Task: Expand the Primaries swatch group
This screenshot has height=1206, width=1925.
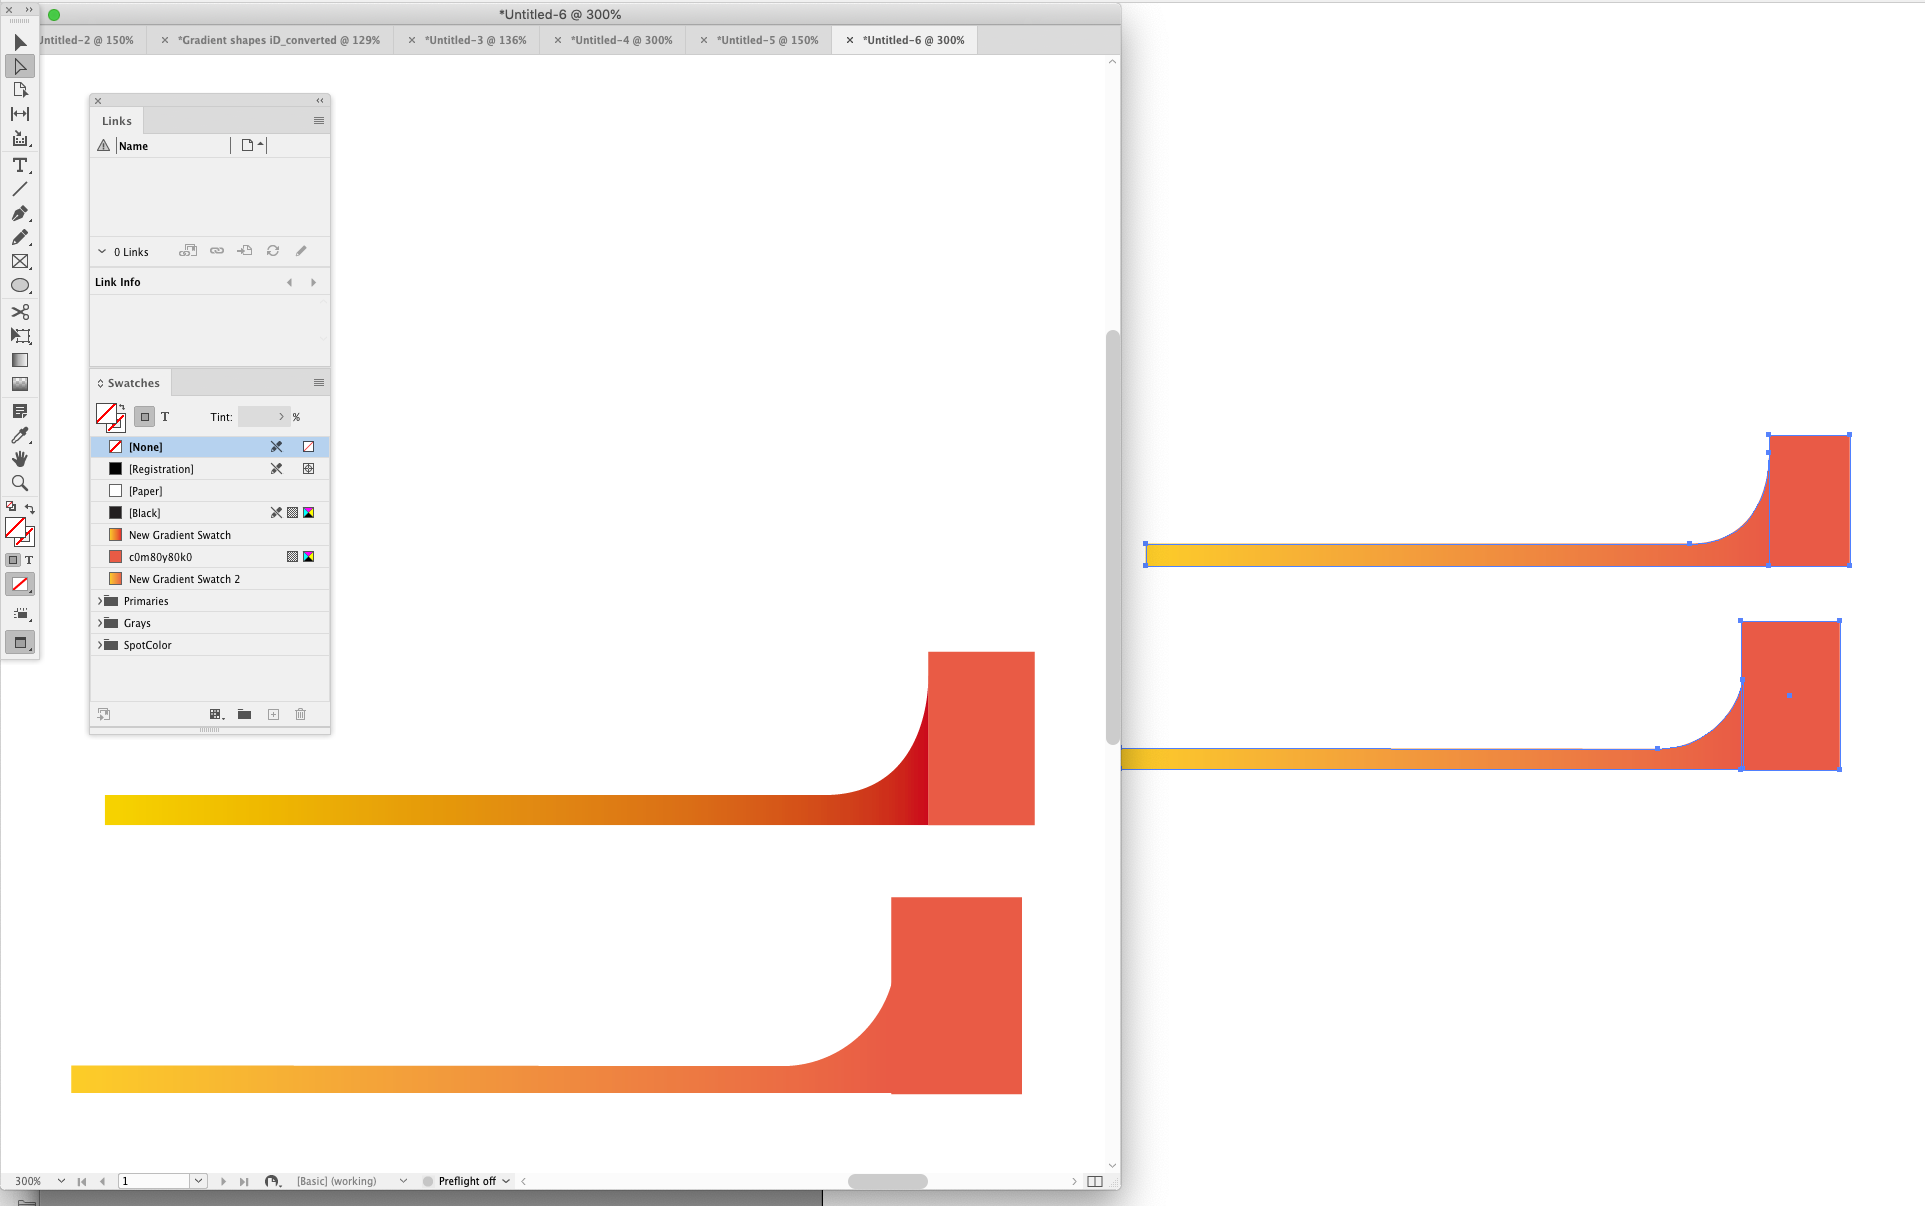Action: pyautogui.click(x=100, y=601)
